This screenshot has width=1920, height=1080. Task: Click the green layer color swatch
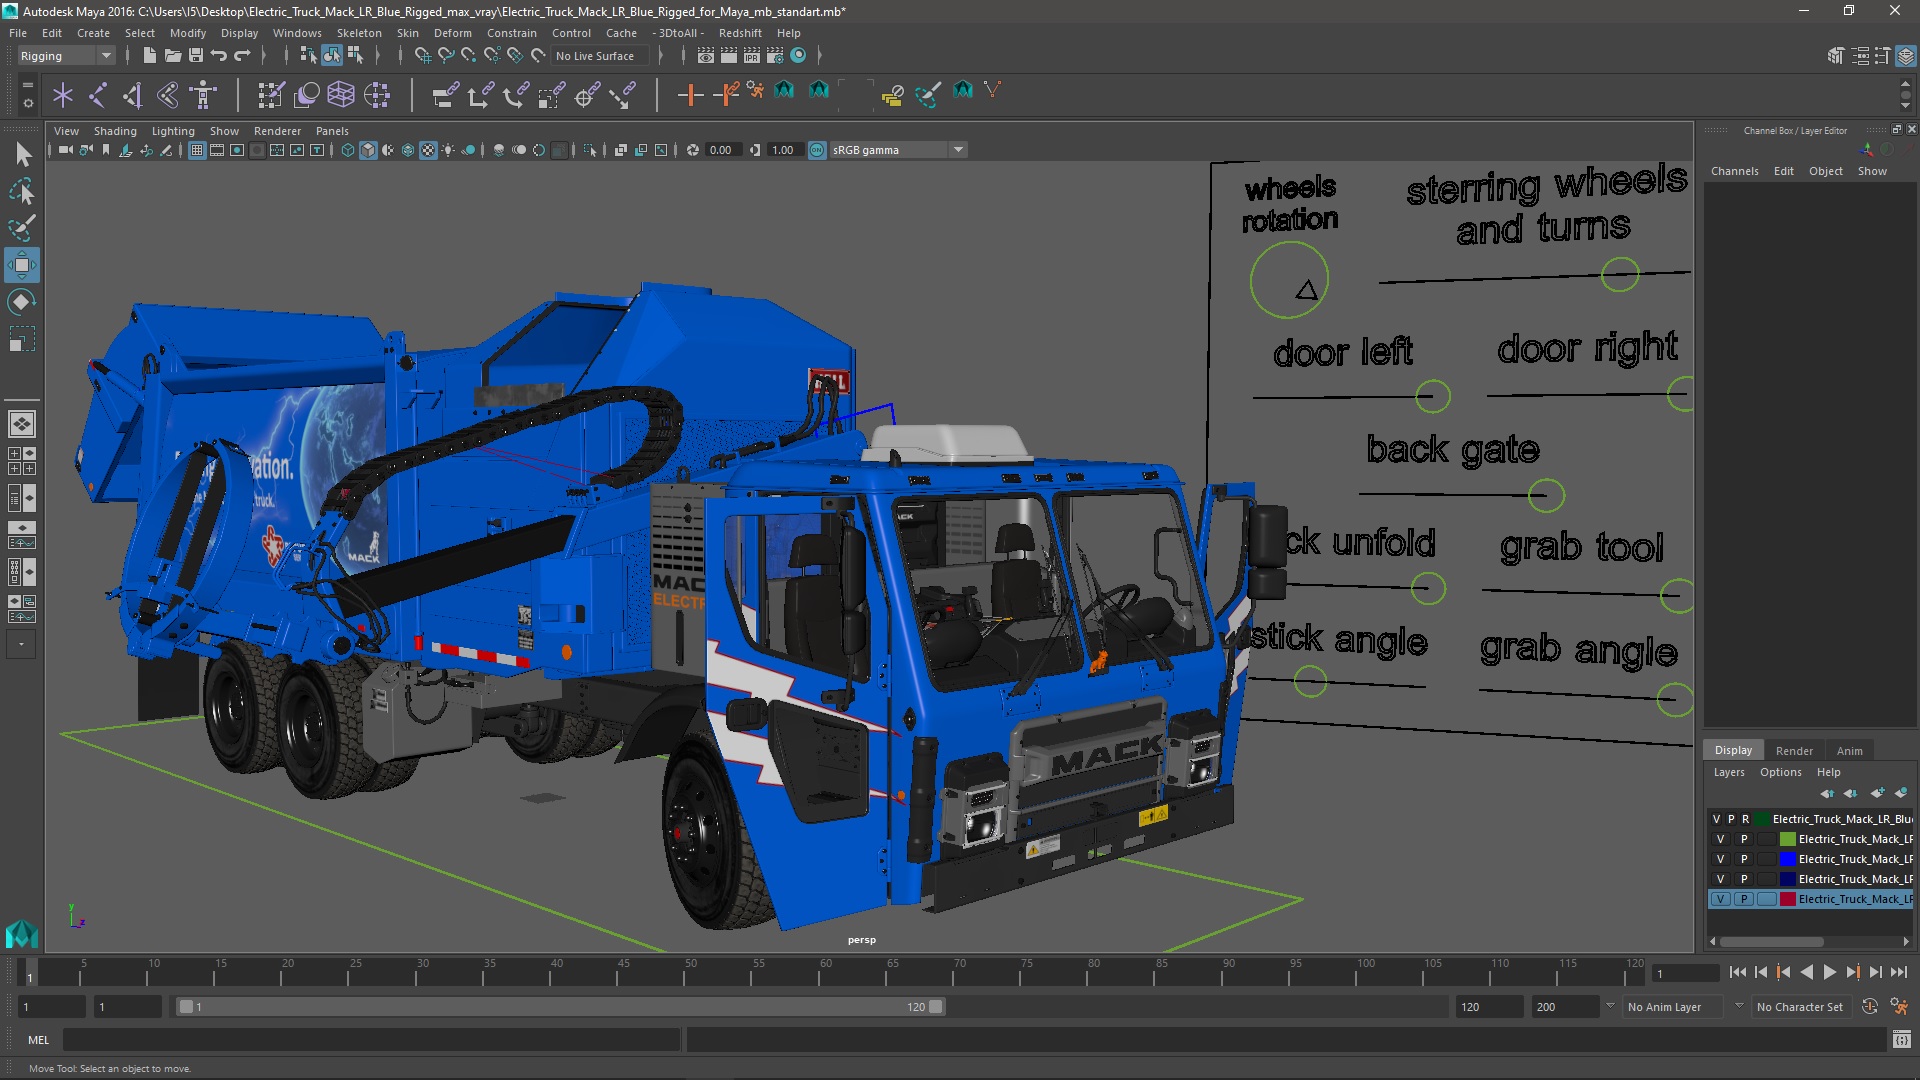1788,839
